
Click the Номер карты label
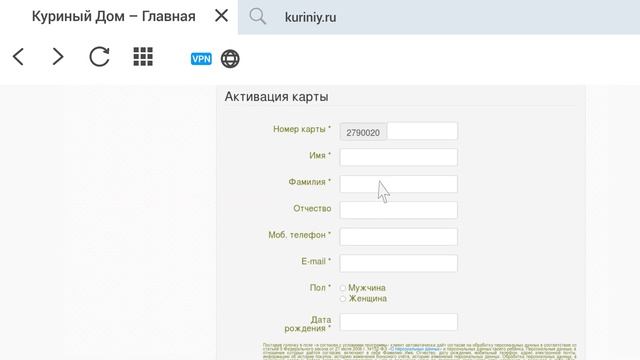tap(302, 129)
